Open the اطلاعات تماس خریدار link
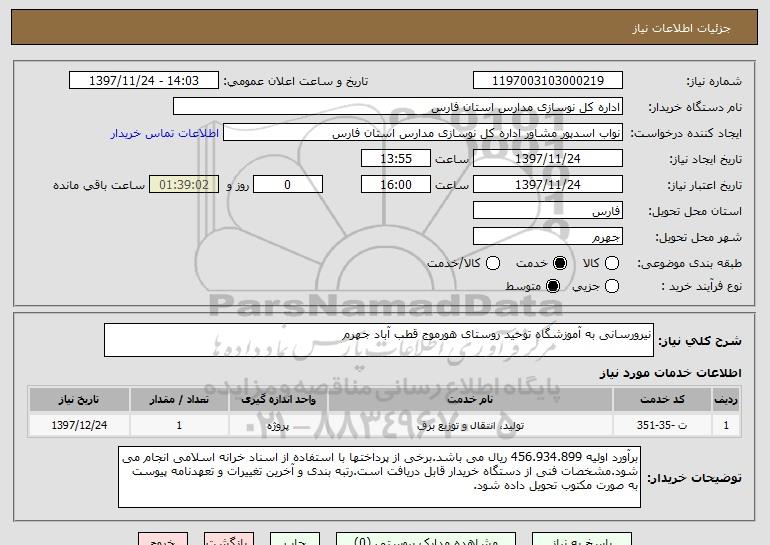 click(x=165, y=133)
